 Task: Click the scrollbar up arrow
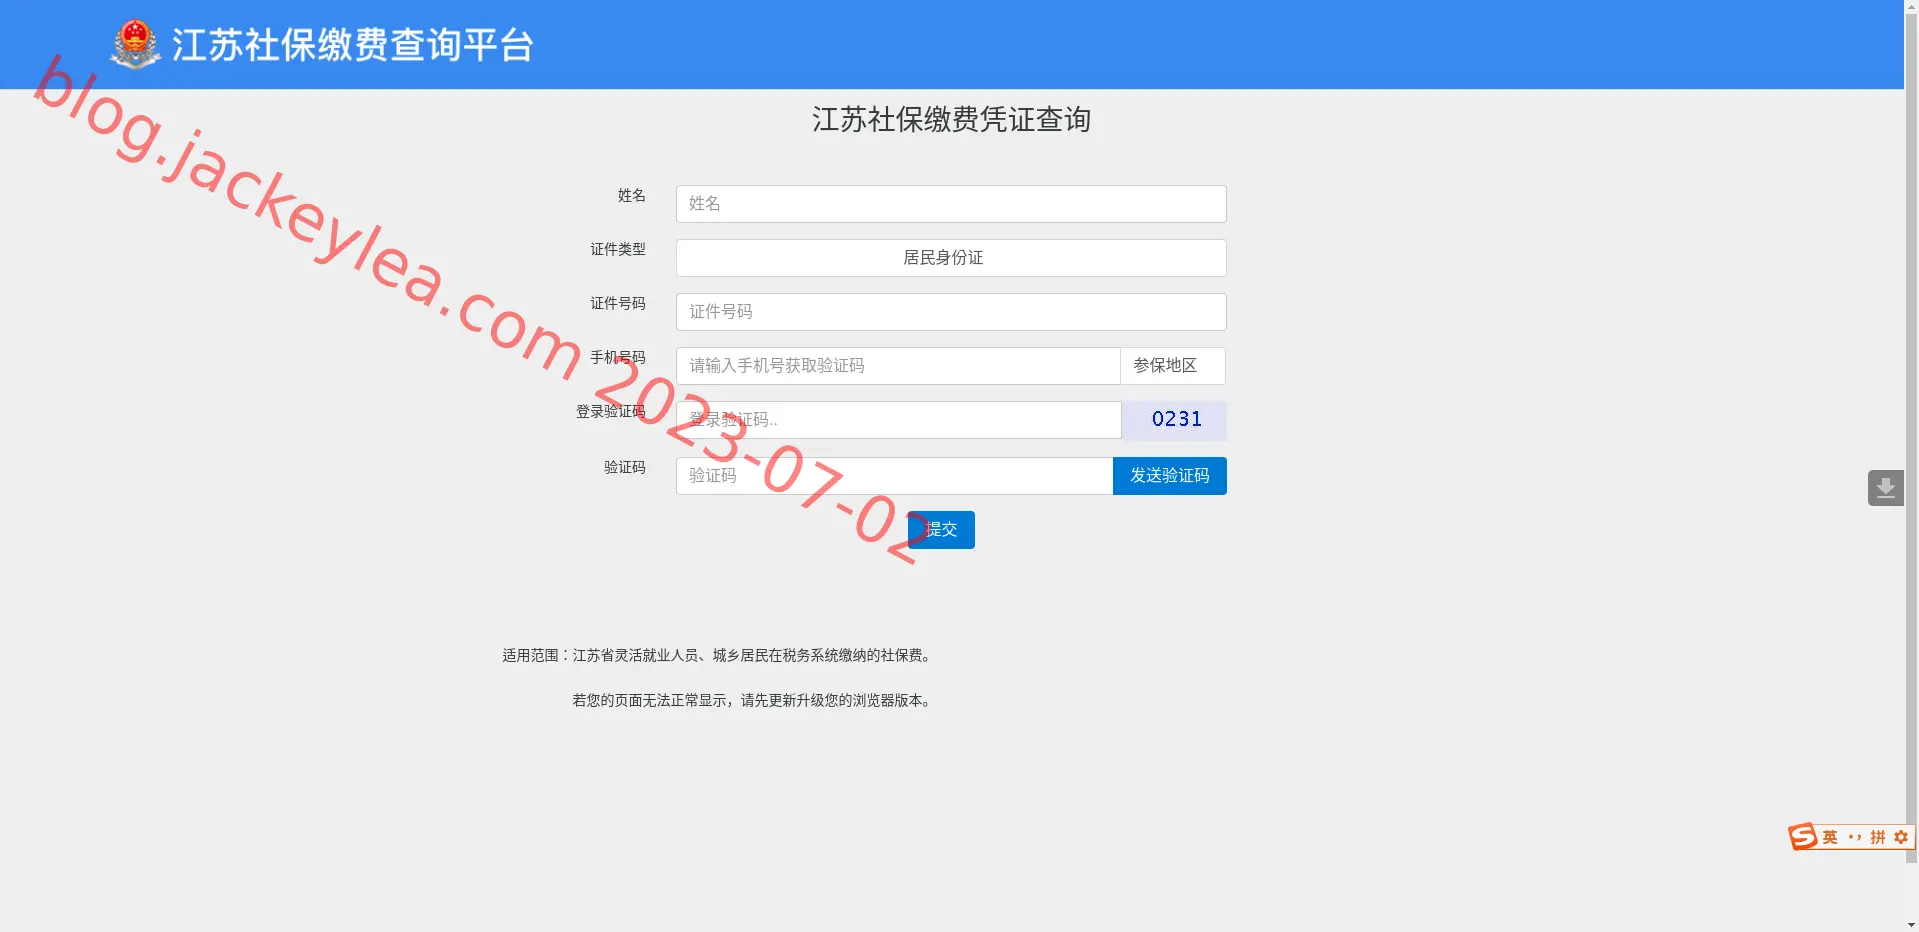click(x=1912, y=7)
